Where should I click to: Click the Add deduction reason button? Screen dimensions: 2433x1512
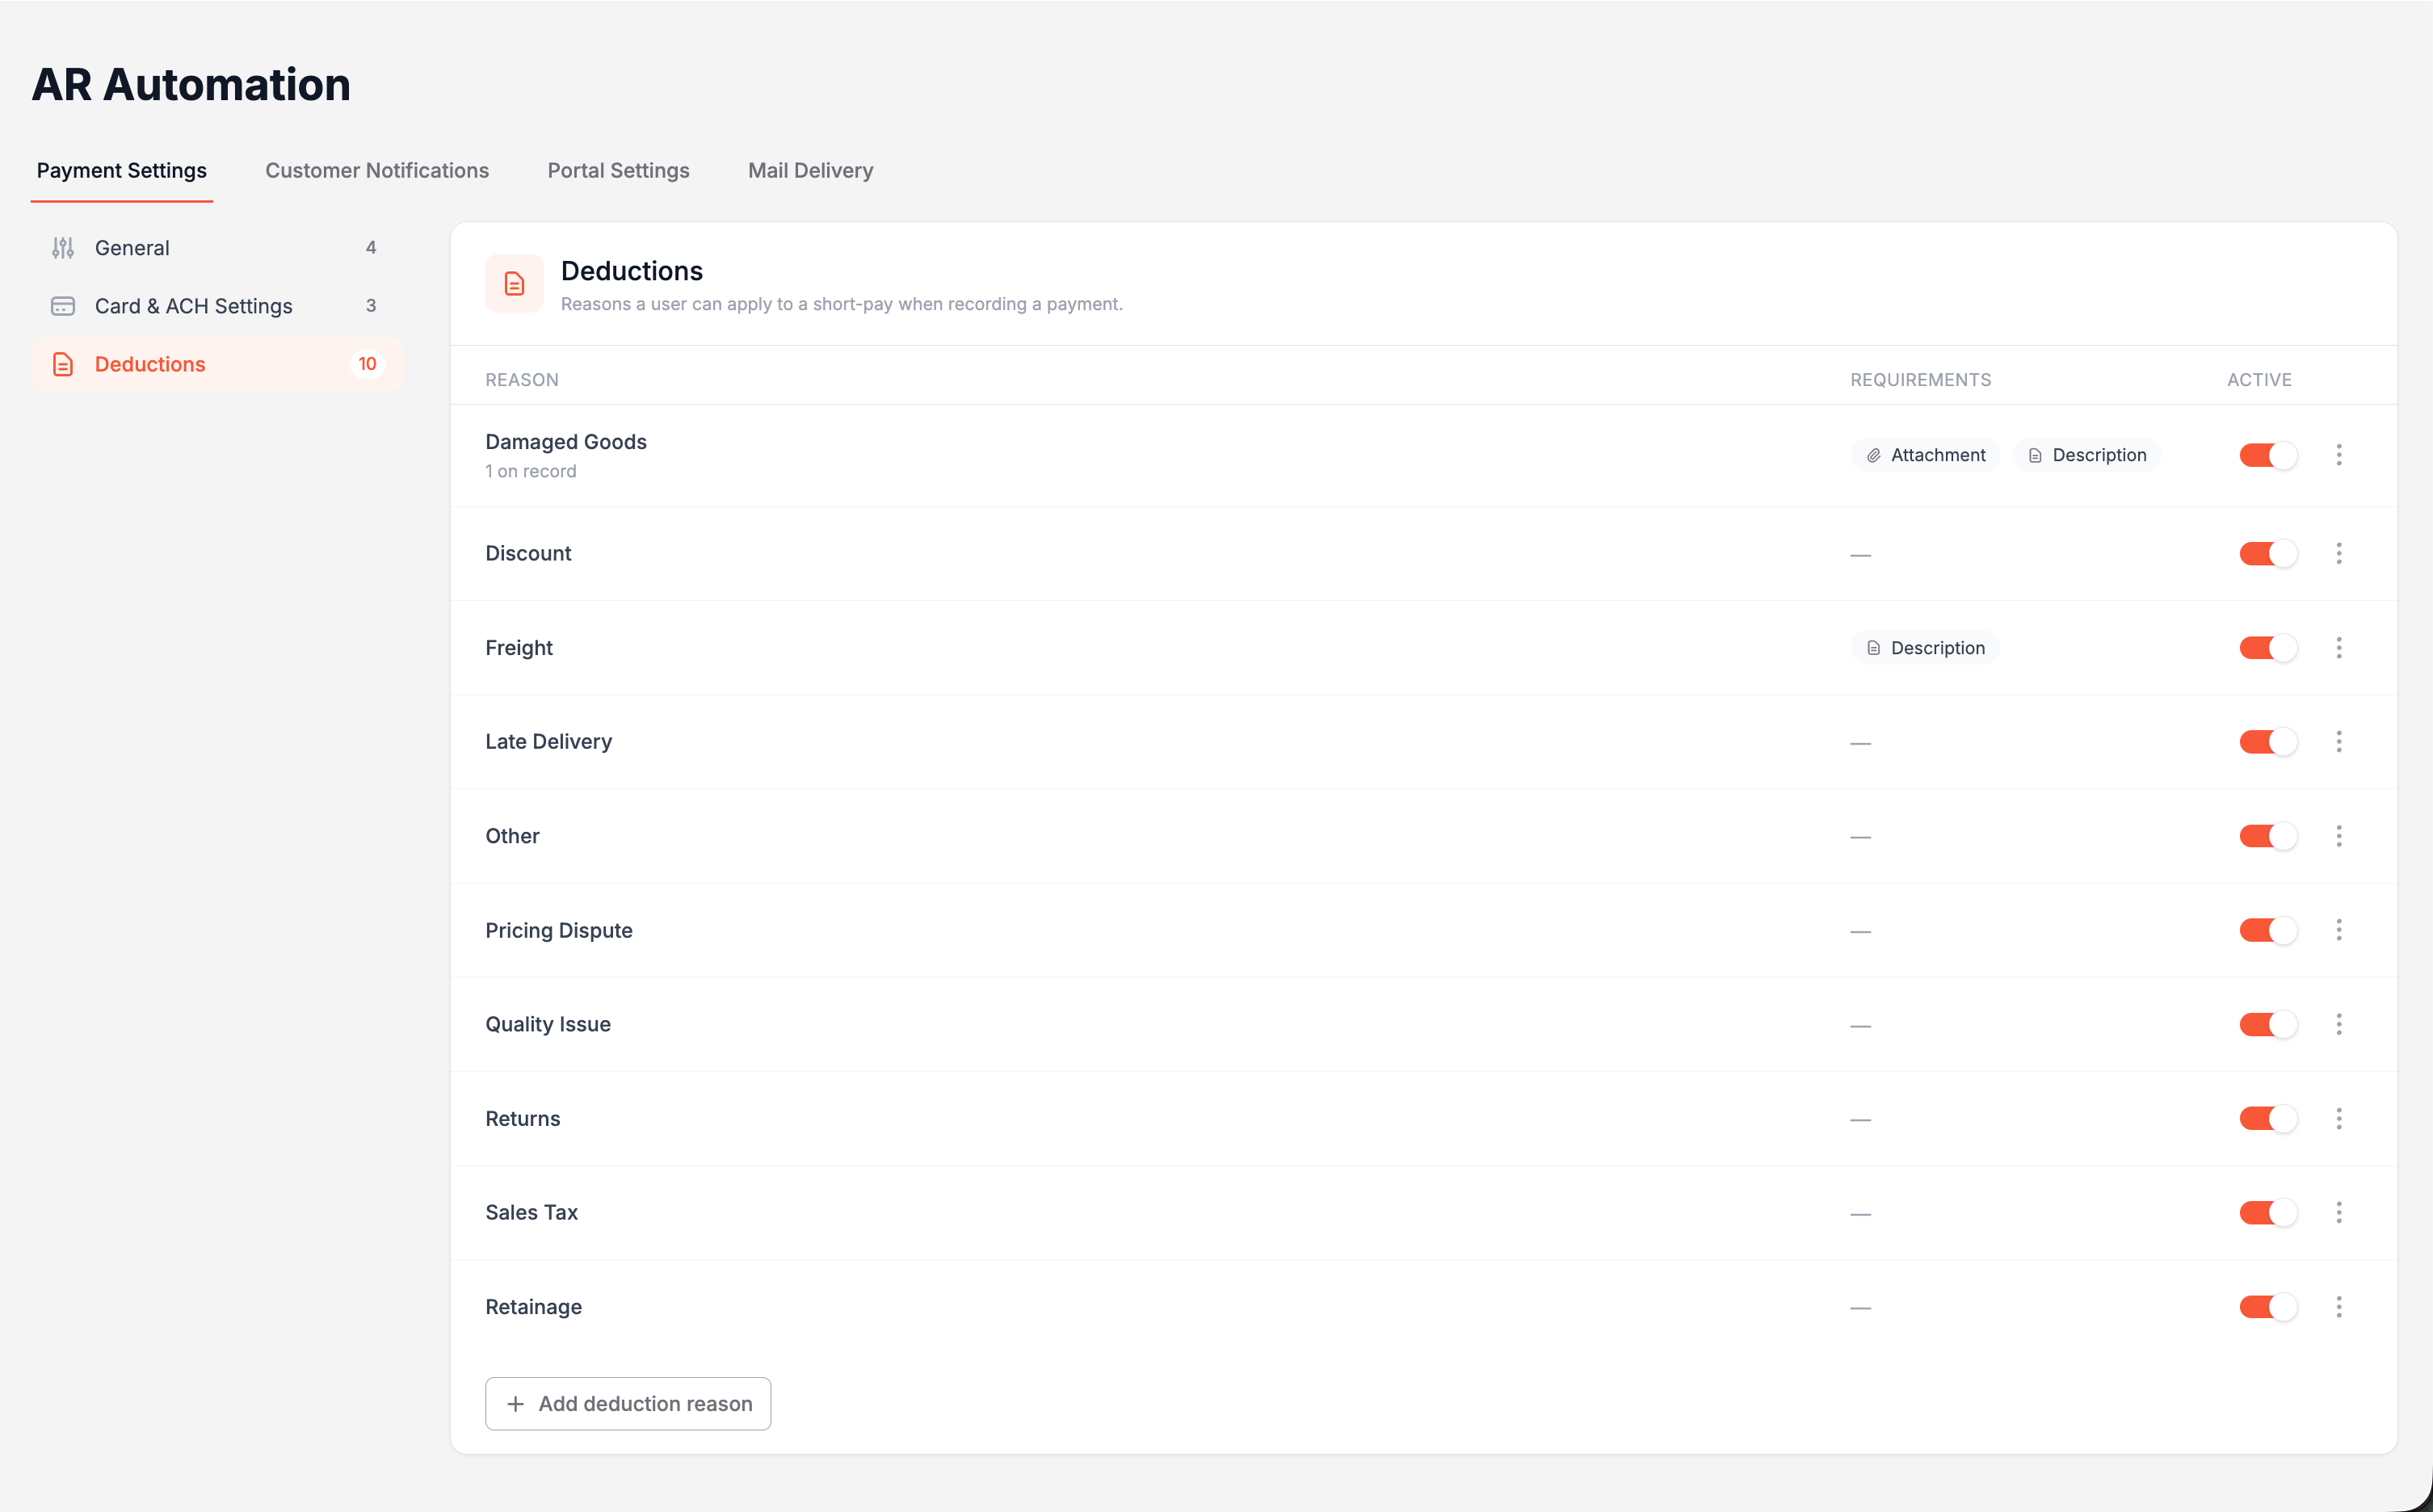[x=628, y=1404]
